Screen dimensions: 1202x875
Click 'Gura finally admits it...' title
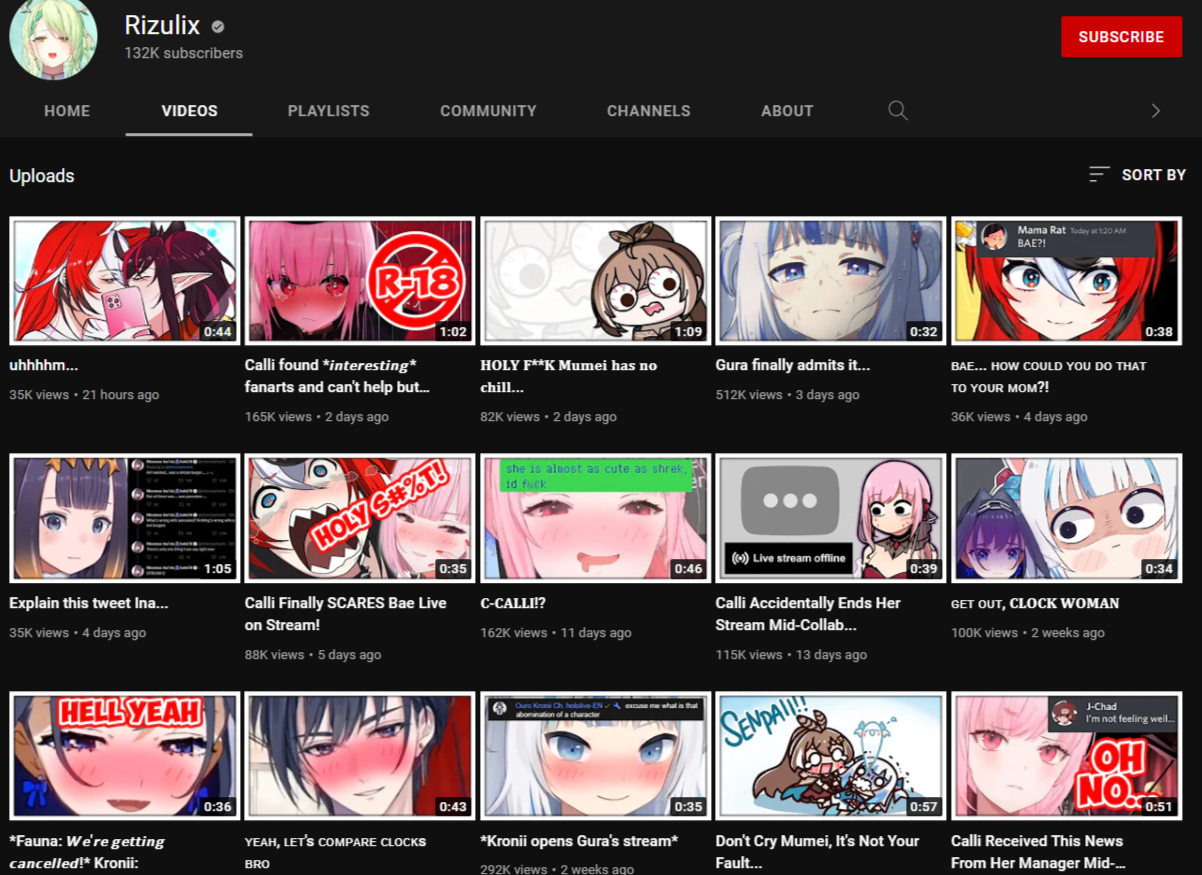click(x=793, y=365)
